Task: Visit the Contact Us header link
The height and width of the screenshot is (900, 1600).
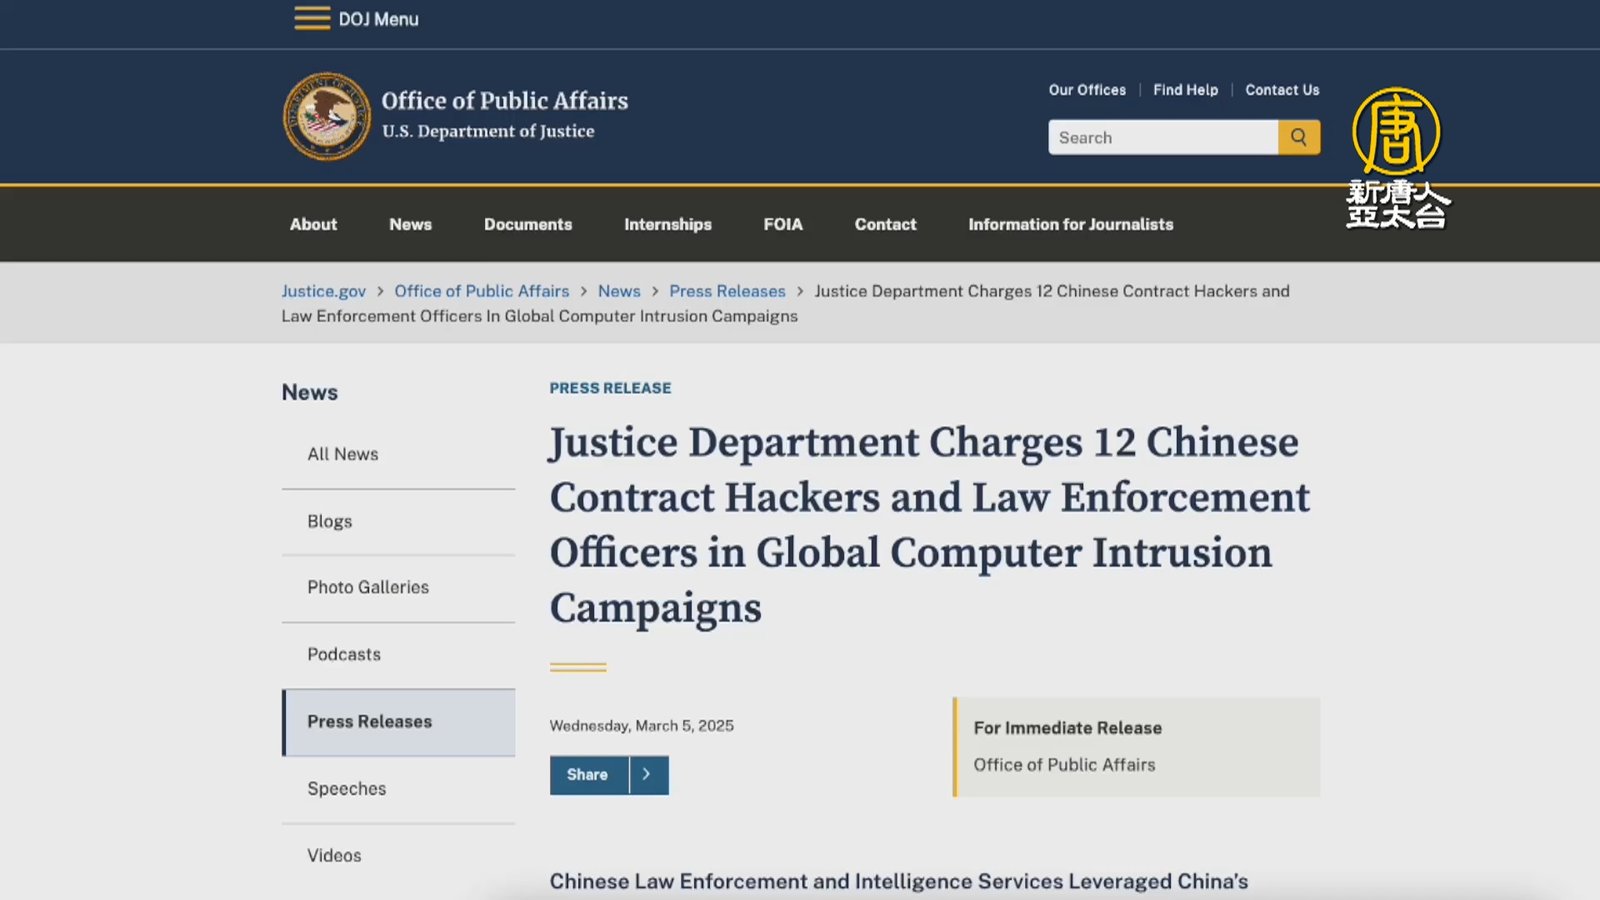Action: 1282,90
